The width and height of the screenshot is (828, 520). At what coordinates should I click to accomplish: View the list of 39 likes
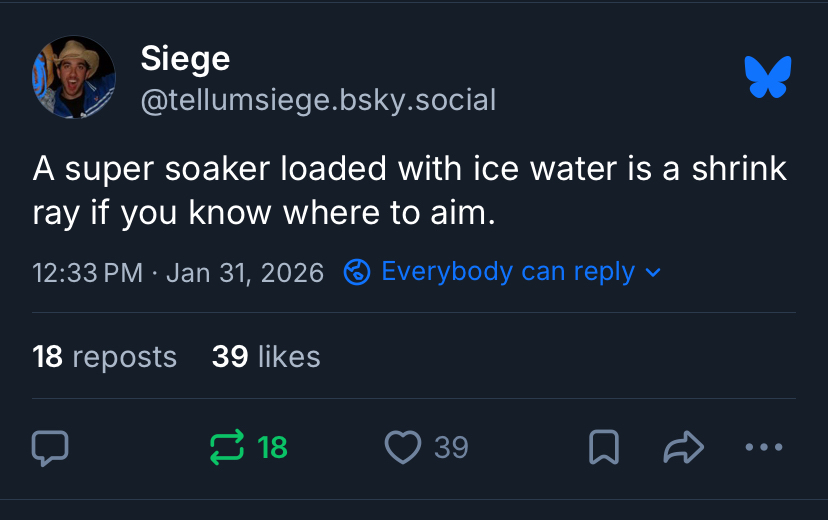click(x=266, y=357)
